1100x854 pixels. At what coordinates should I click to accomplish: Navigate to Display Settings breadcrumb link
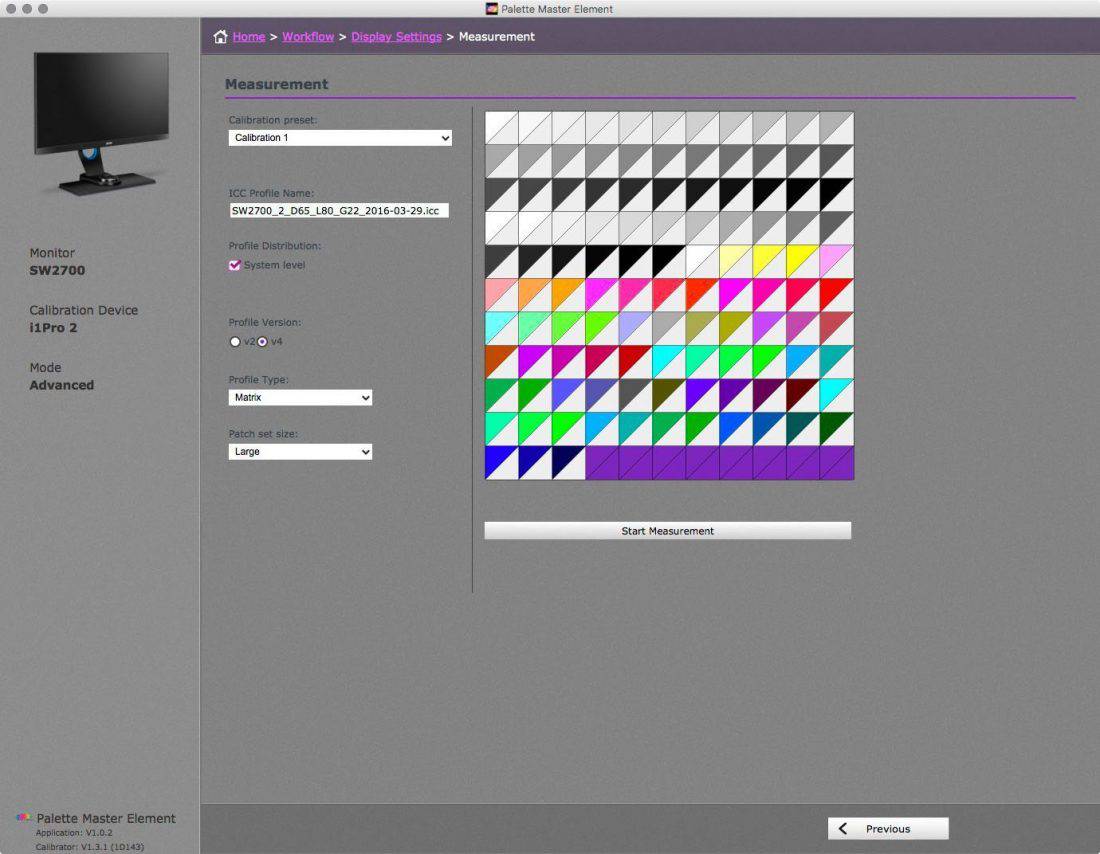tap(396, 37)
